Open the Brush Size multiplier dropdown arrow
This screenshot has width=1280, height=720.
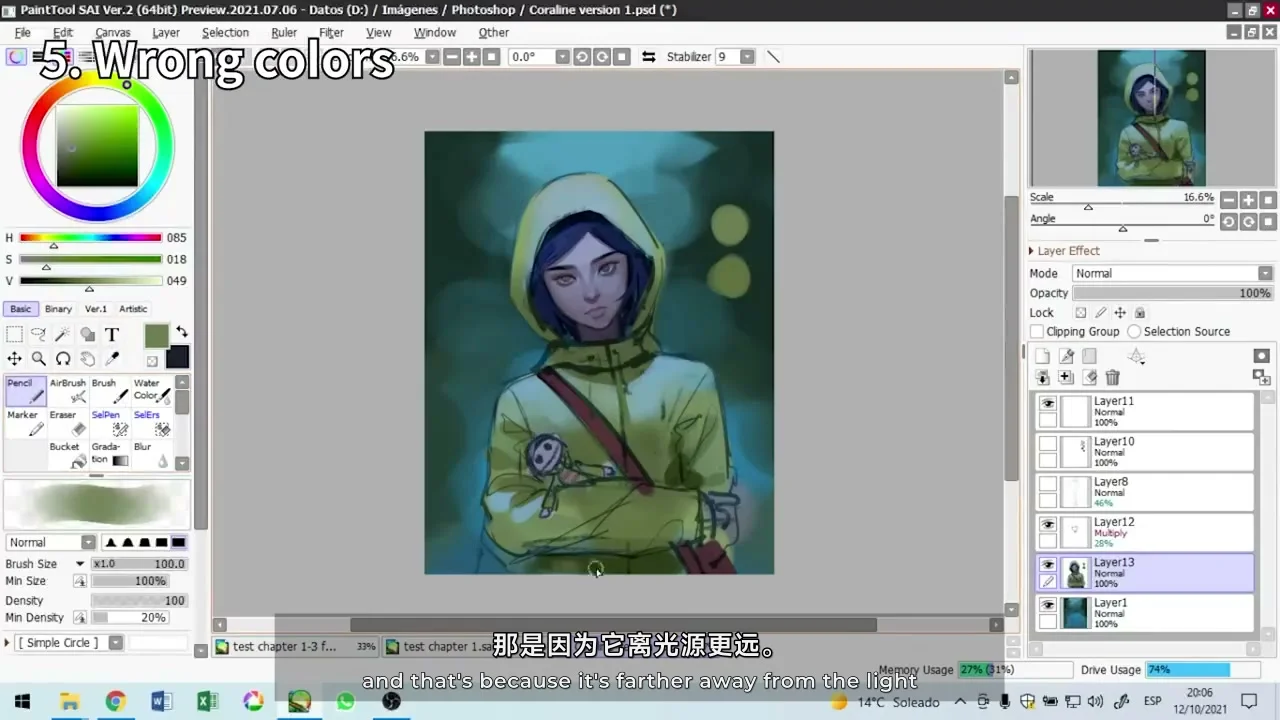(x=80, y=564)
